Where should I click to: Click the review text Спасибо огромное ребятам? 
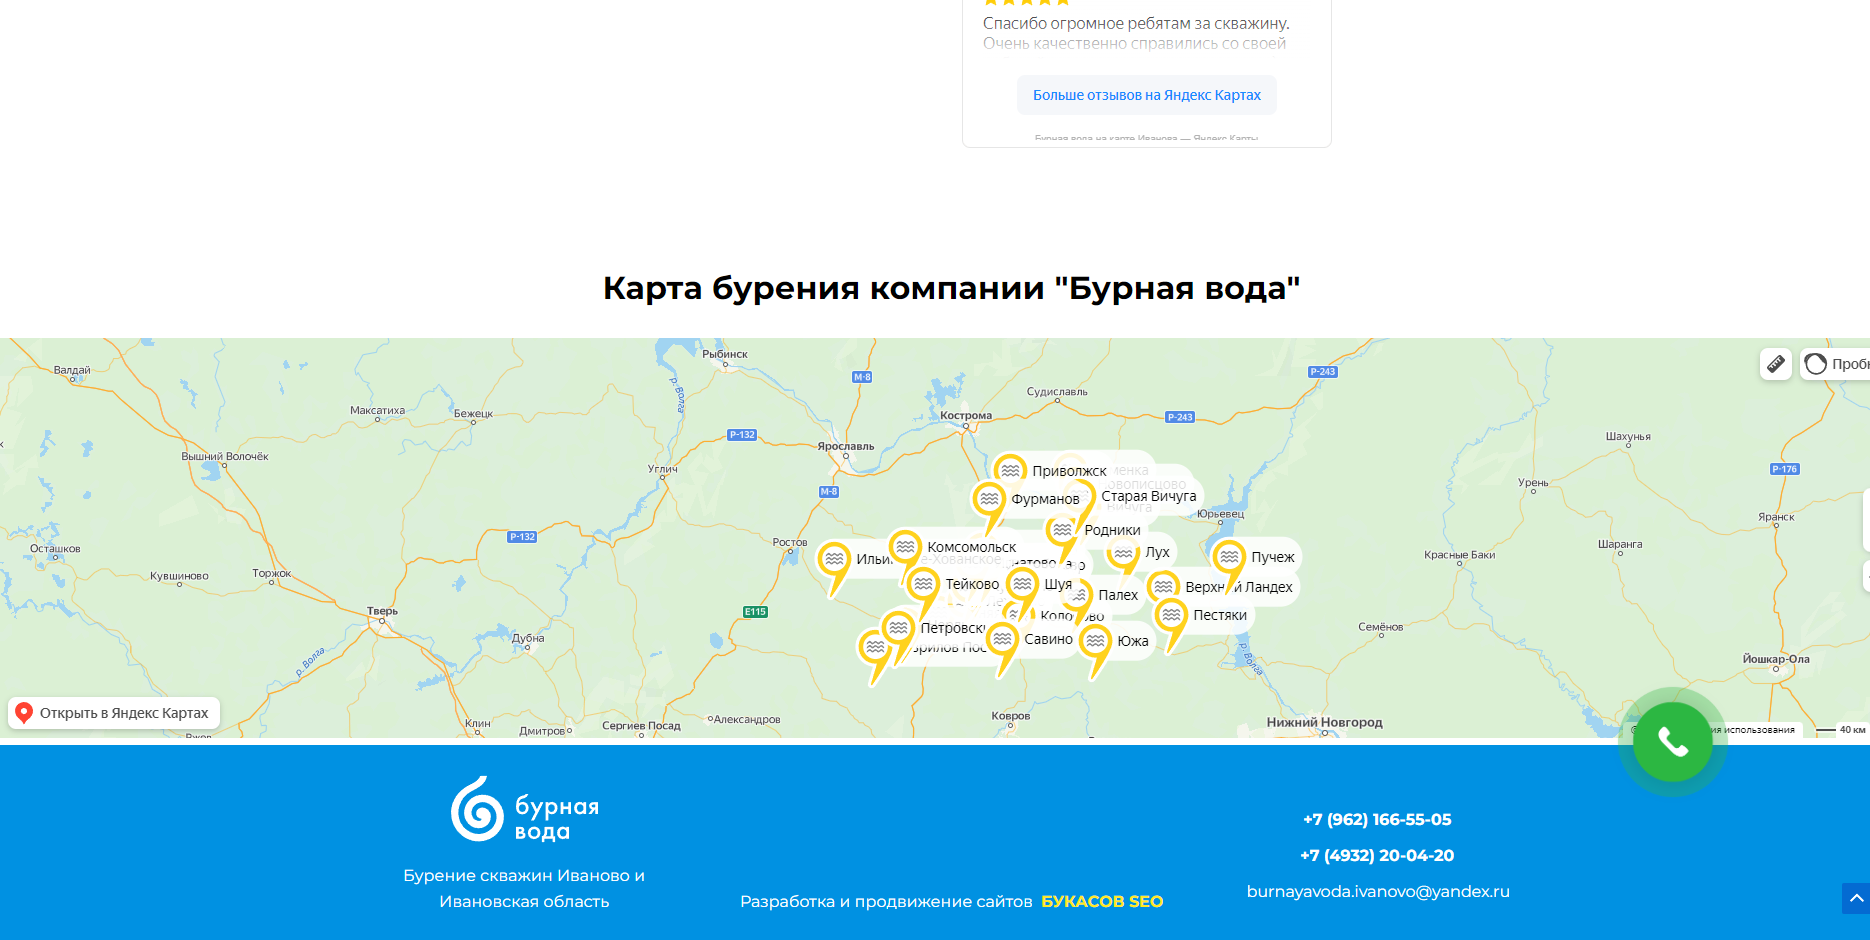pyautogui.click(x=1136, y=23)
